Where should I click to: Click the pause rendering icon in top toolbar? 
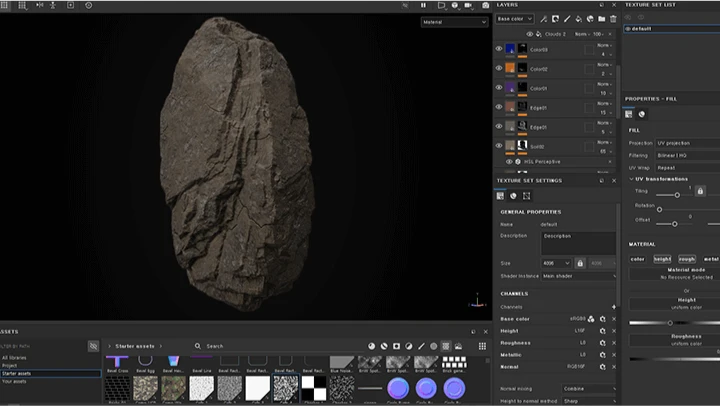click(x=423, y=6)
